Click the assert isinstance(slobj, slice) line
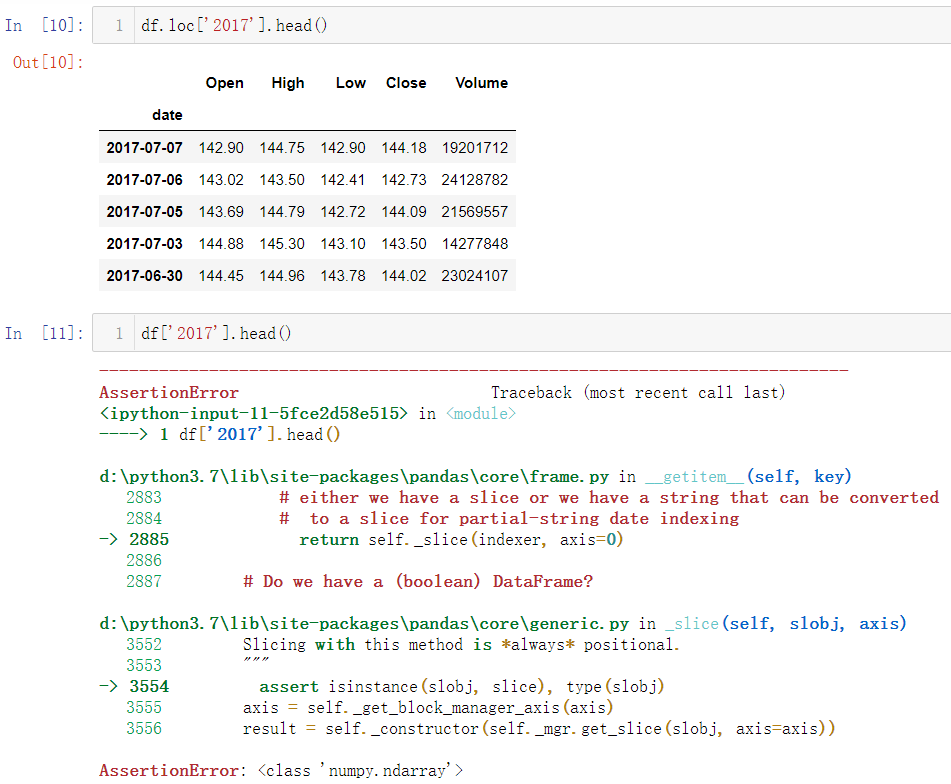951x784 pixels. [462, 686]
